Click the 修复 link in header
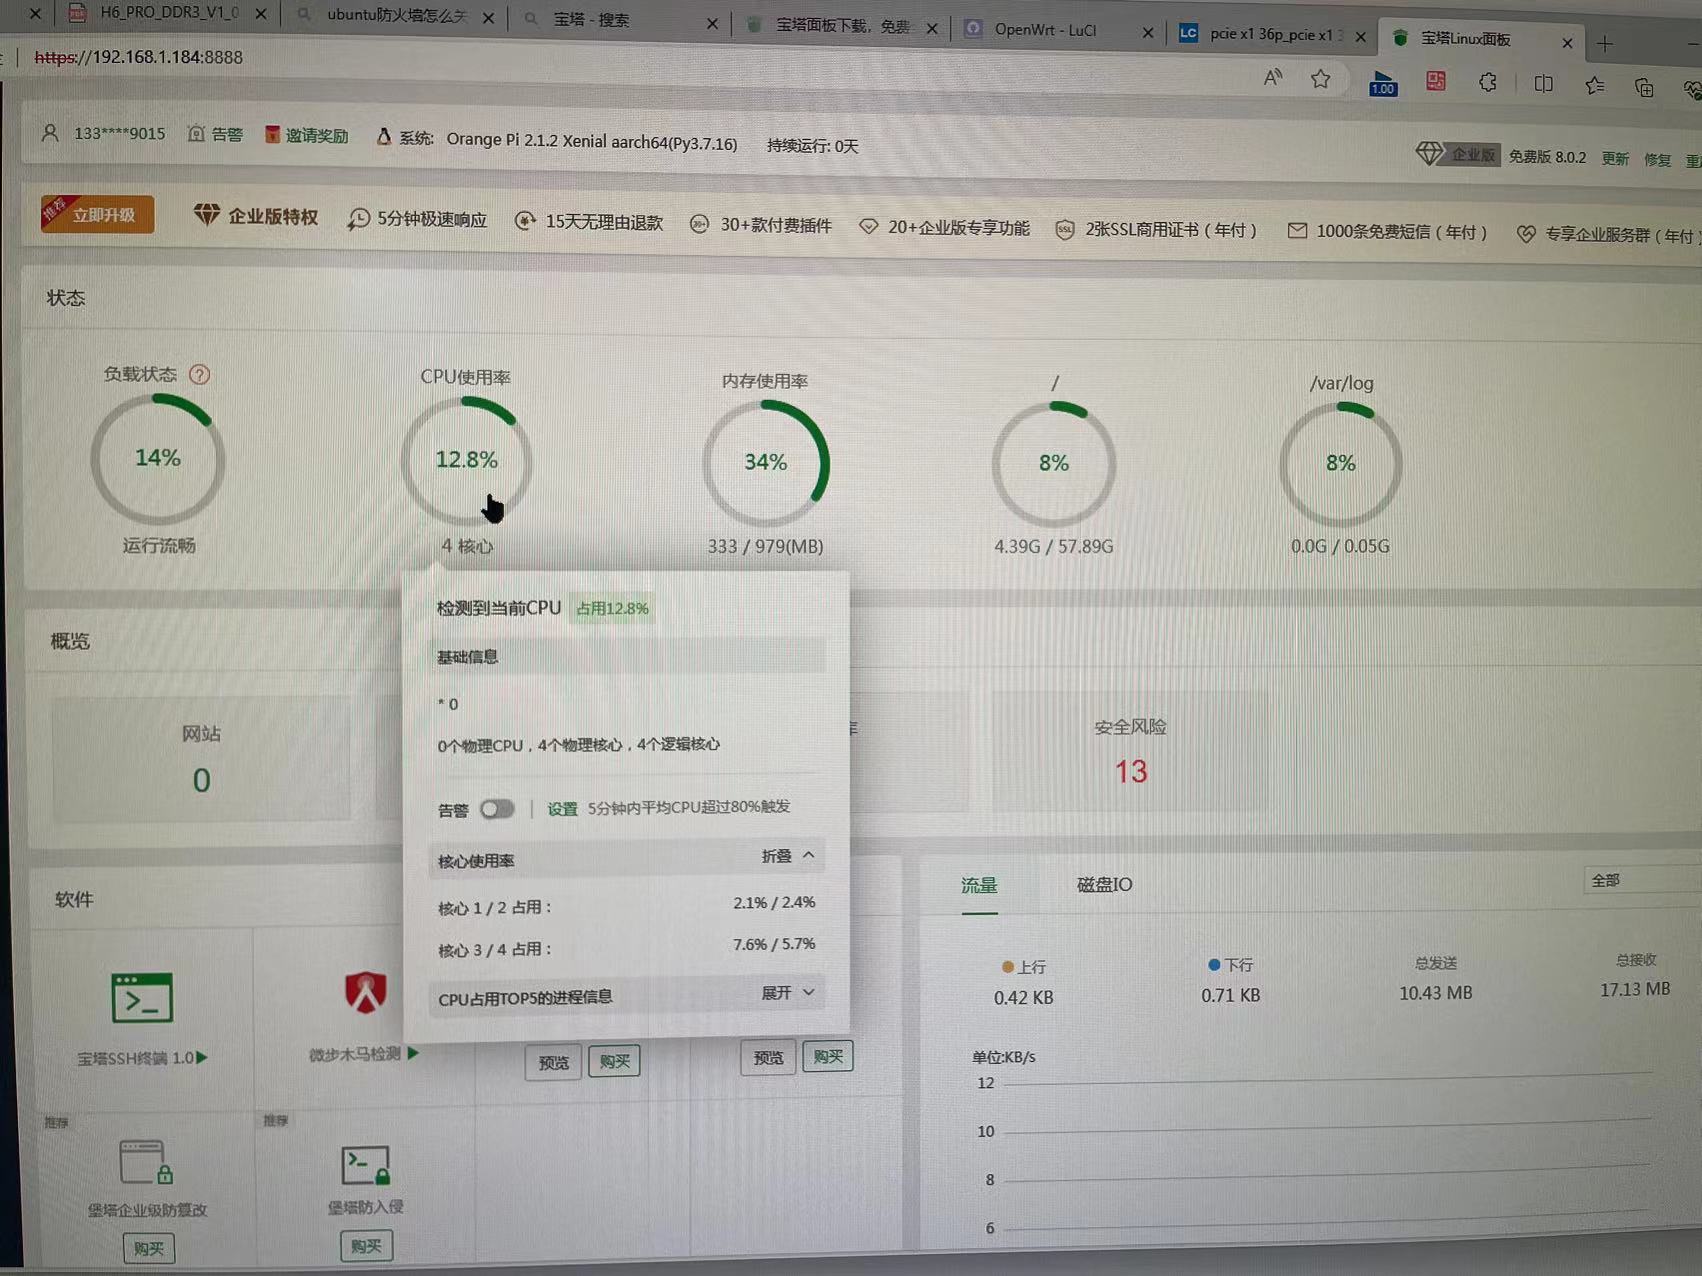Viewport: 1702px width, 1276px height. (1657, 160)
